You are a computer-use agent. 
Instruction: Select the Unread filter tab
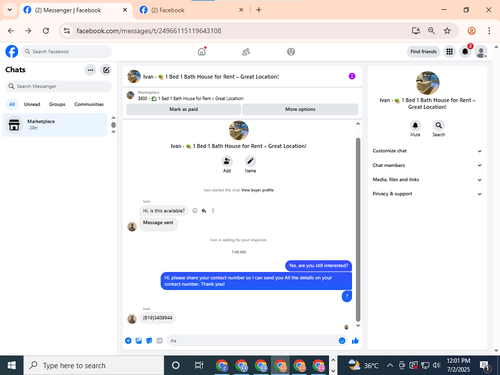click(x=32, y=104)
